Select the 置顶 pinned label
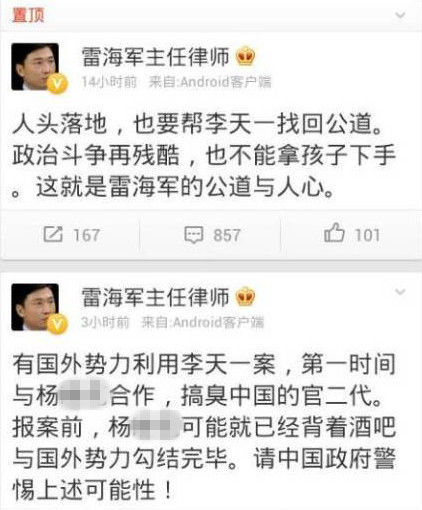Image resolution: width=422 pixels, height=510 pixels. tap(28, 15)
